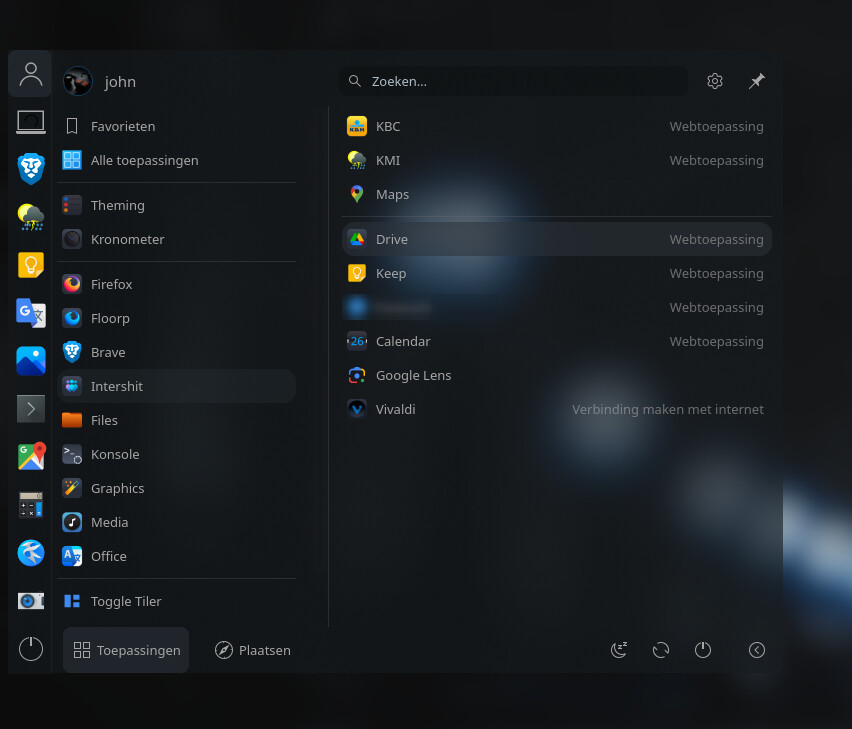Image resolution: width=852 pixels, height=729 pixels.
Task: Select the Media category
Action: (177, 522)
